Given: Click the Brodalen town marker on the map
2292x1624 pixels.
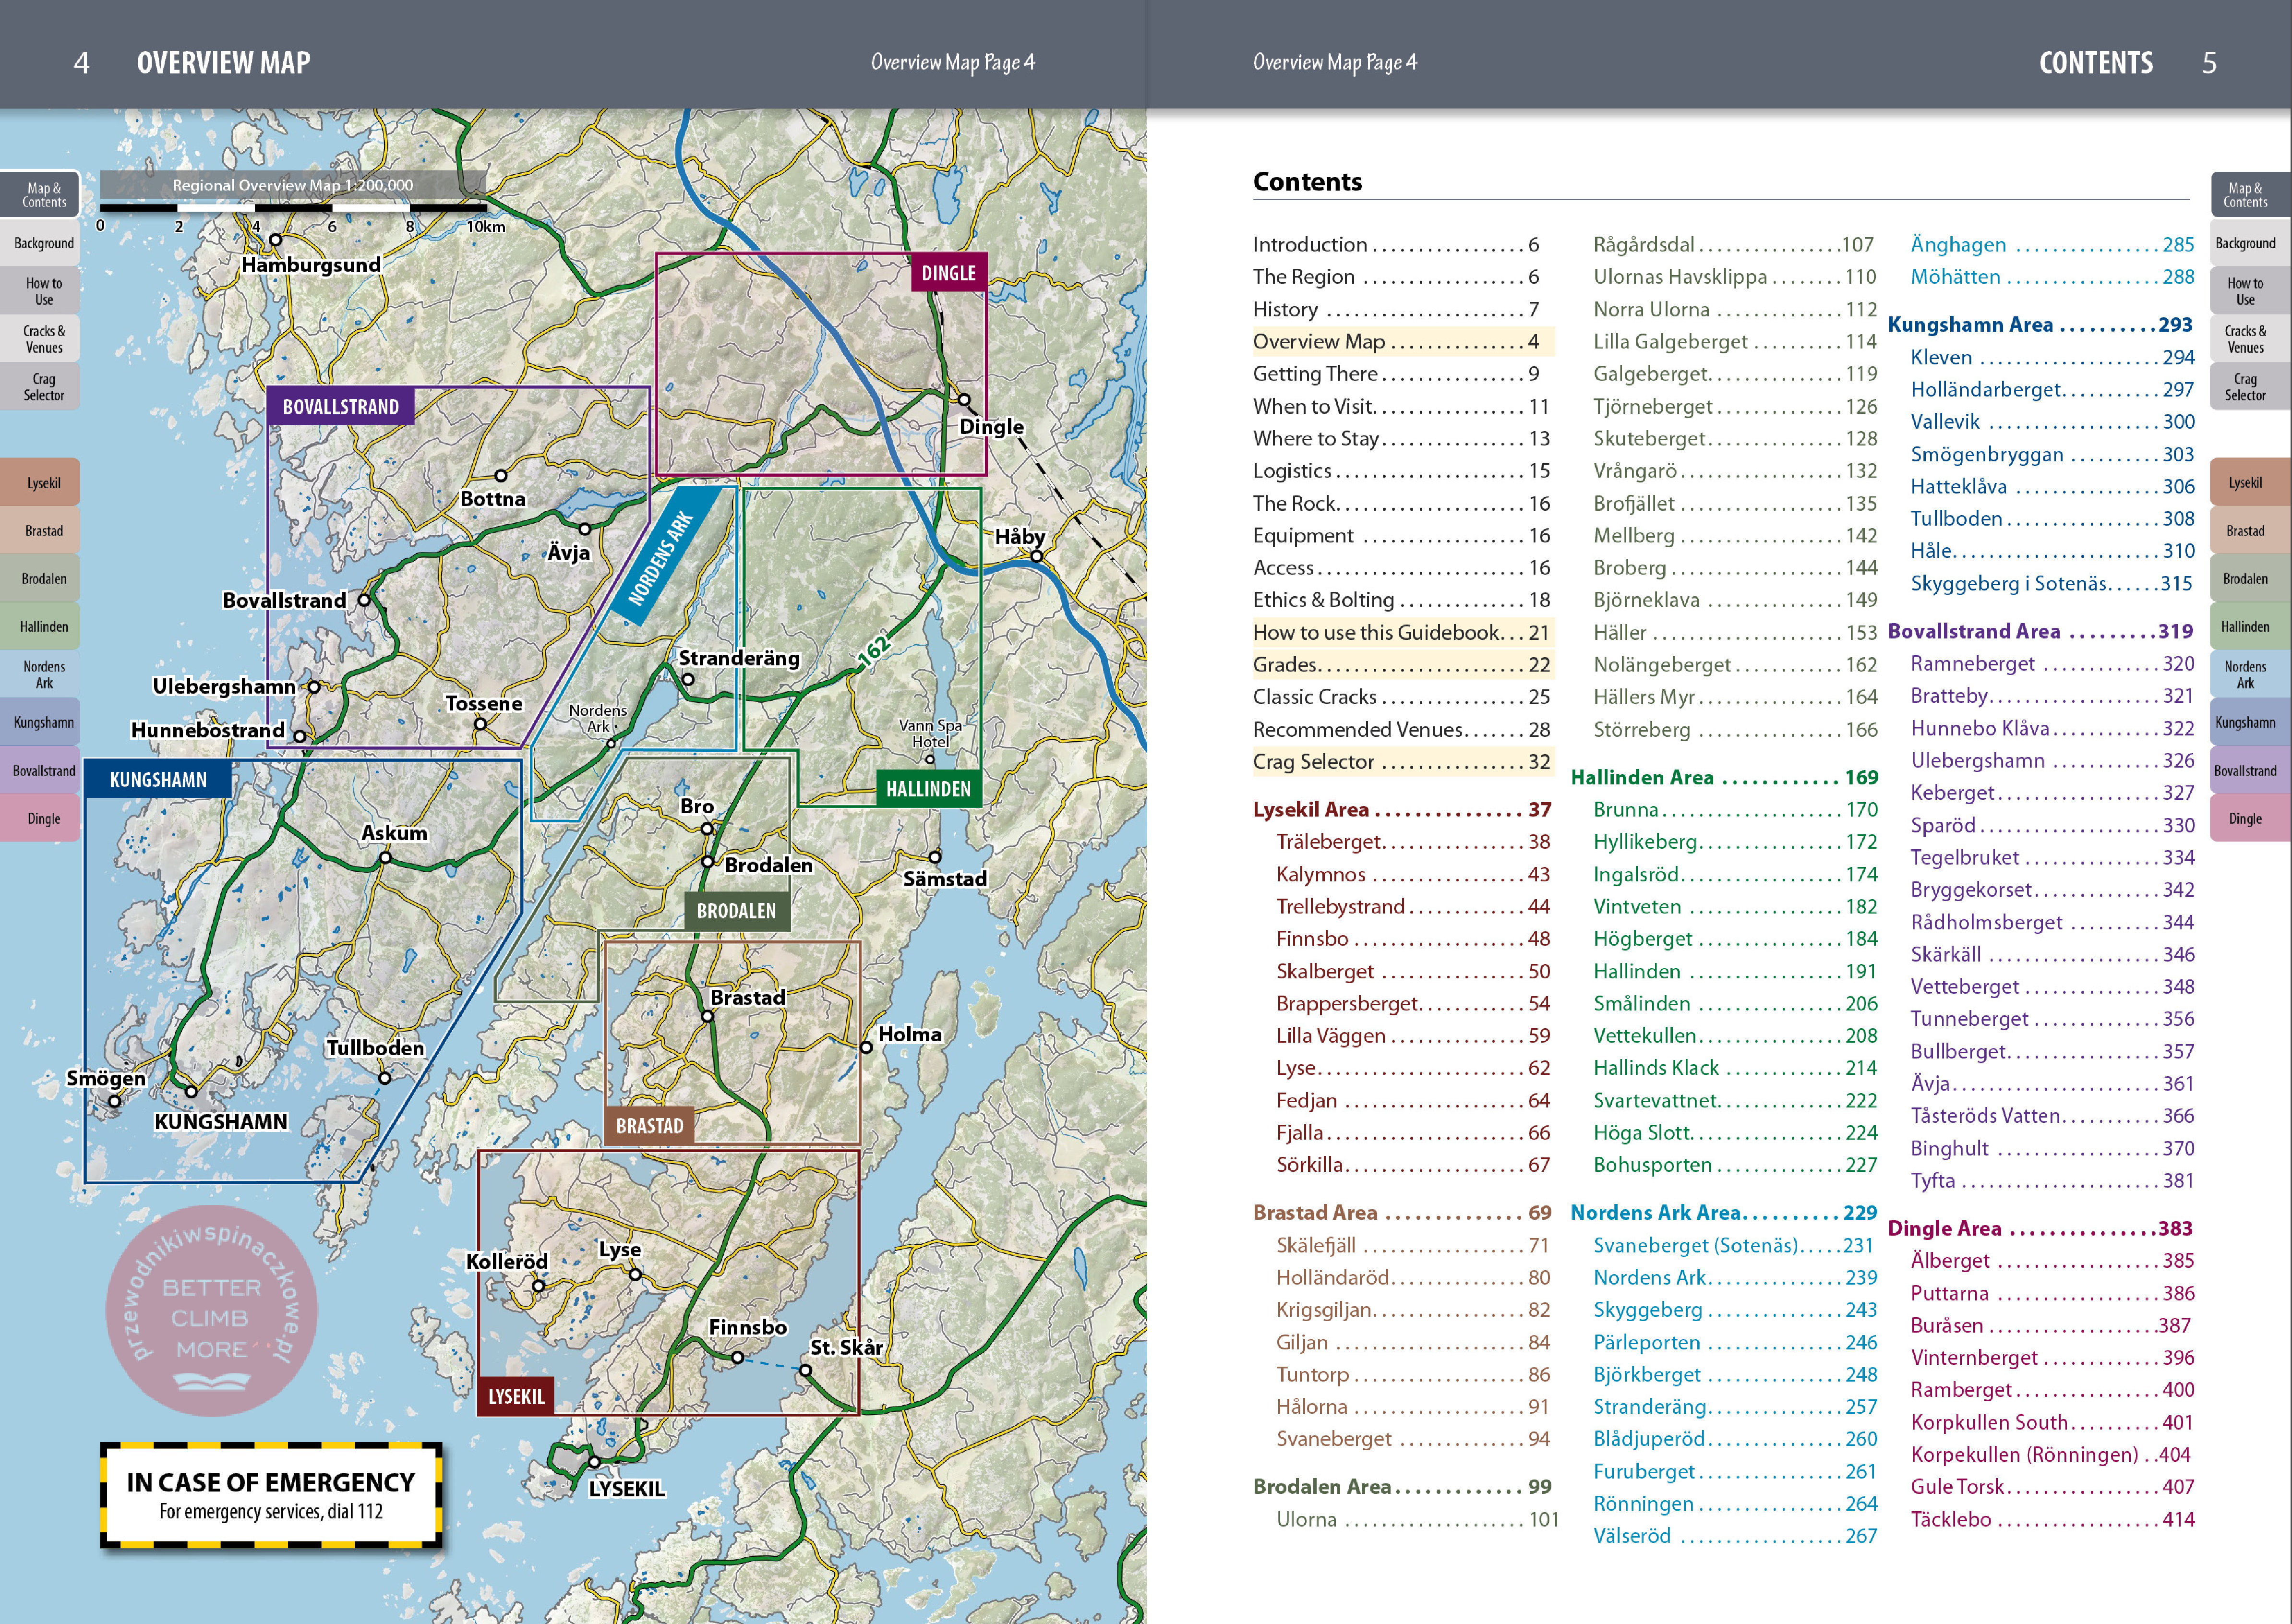Looking at the screenshot, I should pyautogui.click(x=707, y=862).
